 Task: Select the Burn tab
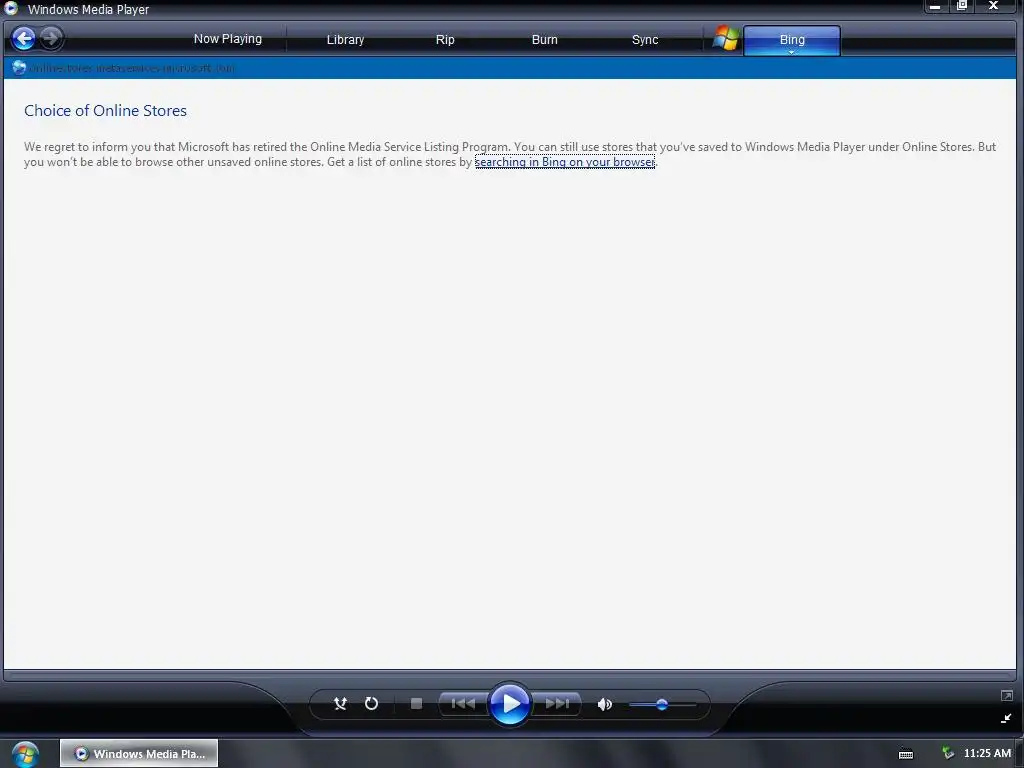544,40
